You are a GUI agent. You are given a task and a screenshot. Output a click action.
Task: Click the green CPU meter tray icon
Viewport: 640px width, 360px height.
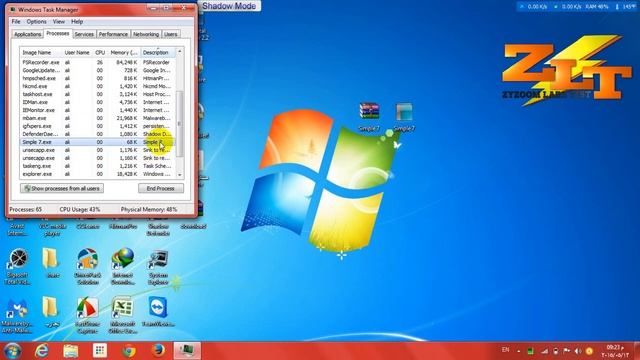[530, 351]
